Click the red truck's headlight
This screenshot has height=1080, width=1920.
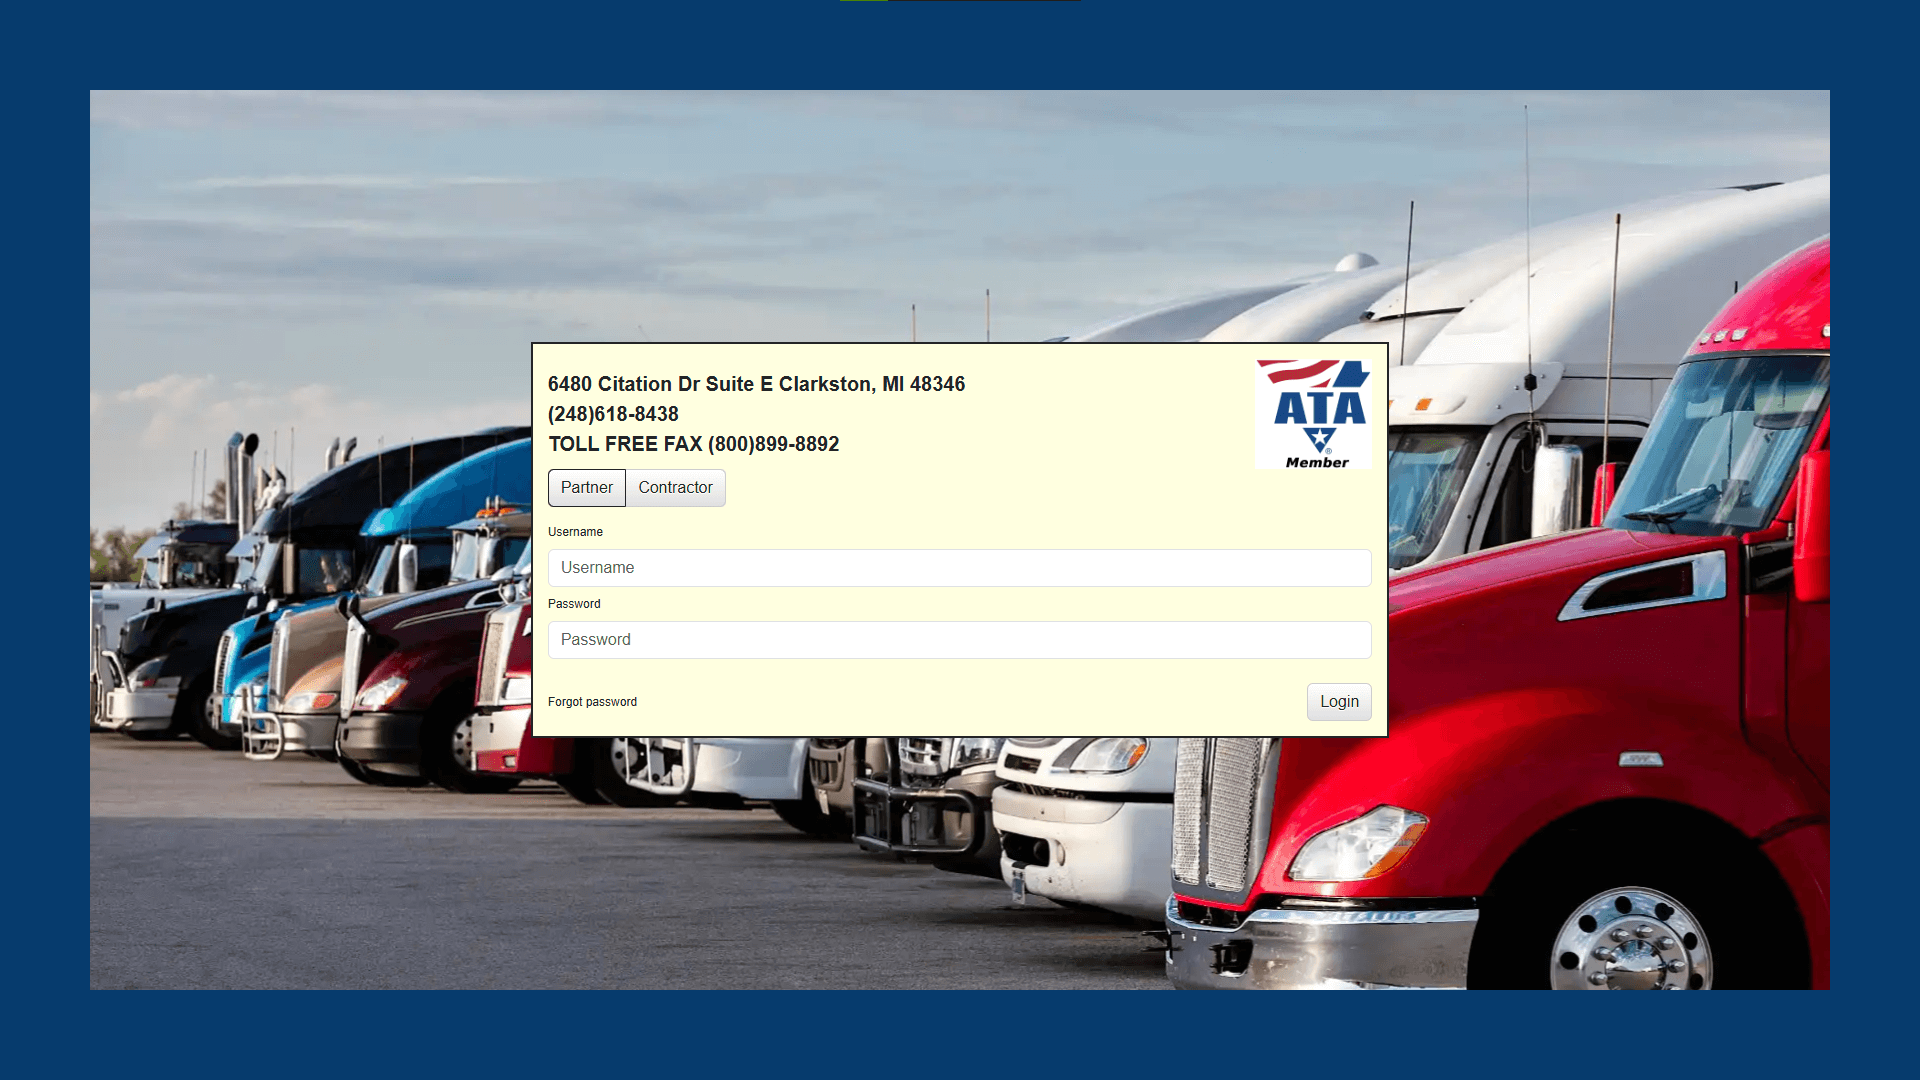pos(1360,843)
